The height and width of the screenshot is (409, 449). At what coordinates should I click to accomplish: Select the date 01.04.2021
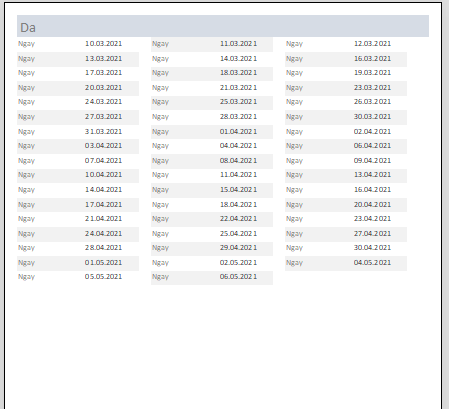pyautogui.click(x=238, y=132)
